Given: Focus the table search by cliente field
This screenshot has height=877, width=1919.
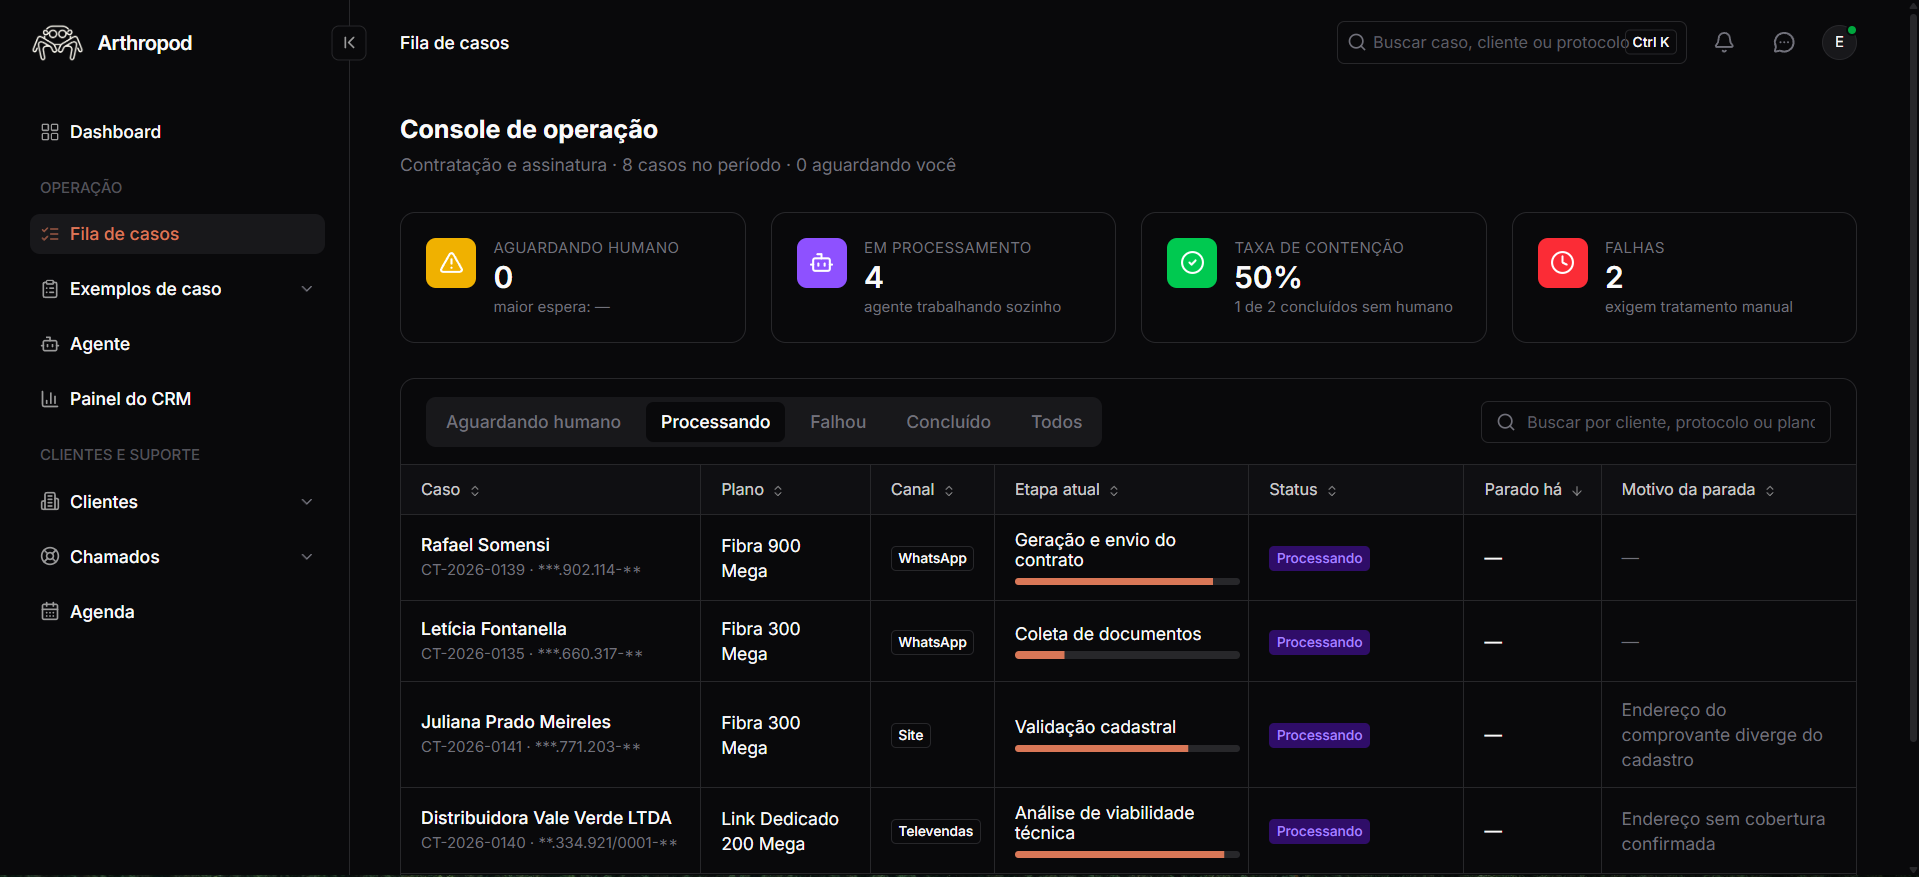Looking at the screenshot, I should (x=1656, y=422).
